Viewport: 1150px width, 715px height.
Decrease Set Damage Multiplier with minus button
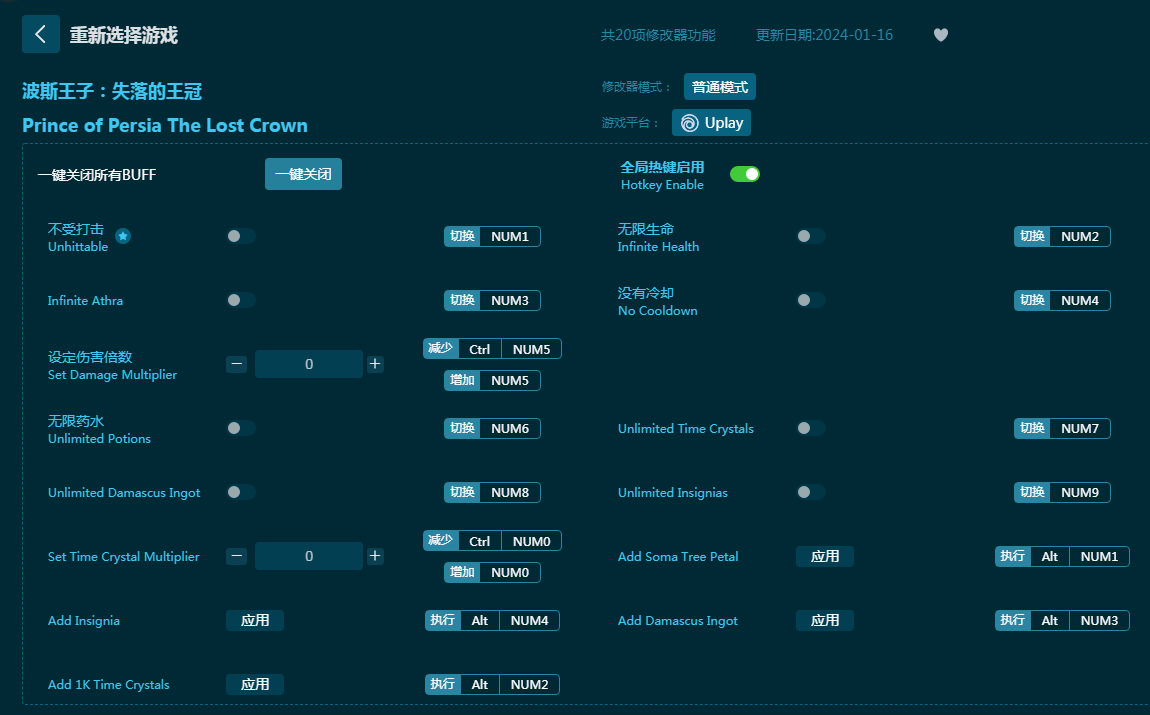pos(236,364)
